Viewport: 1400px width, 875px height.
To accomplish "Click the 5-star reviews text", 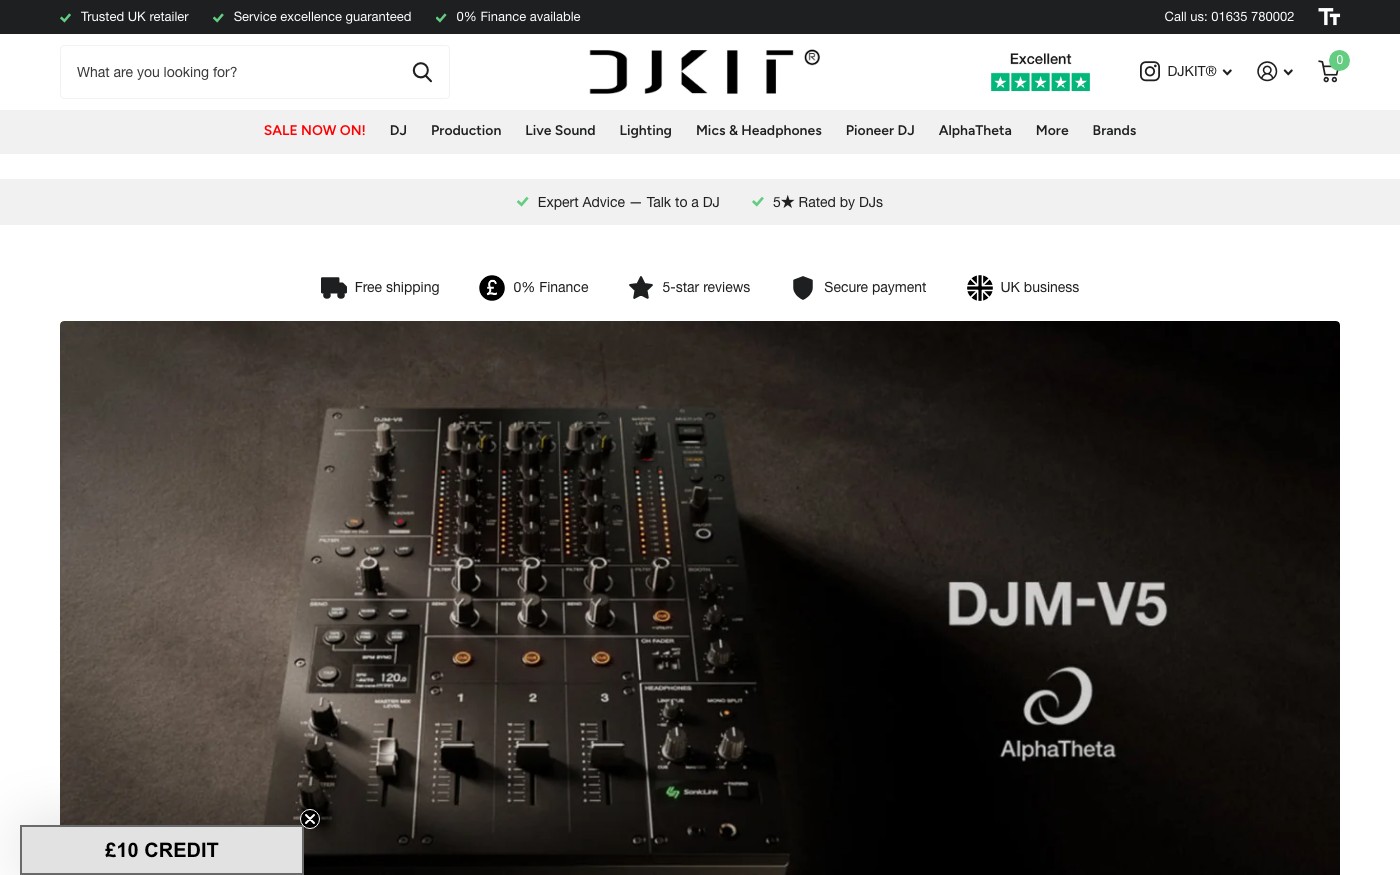I will pyautogui.click(x=706, y=287).
